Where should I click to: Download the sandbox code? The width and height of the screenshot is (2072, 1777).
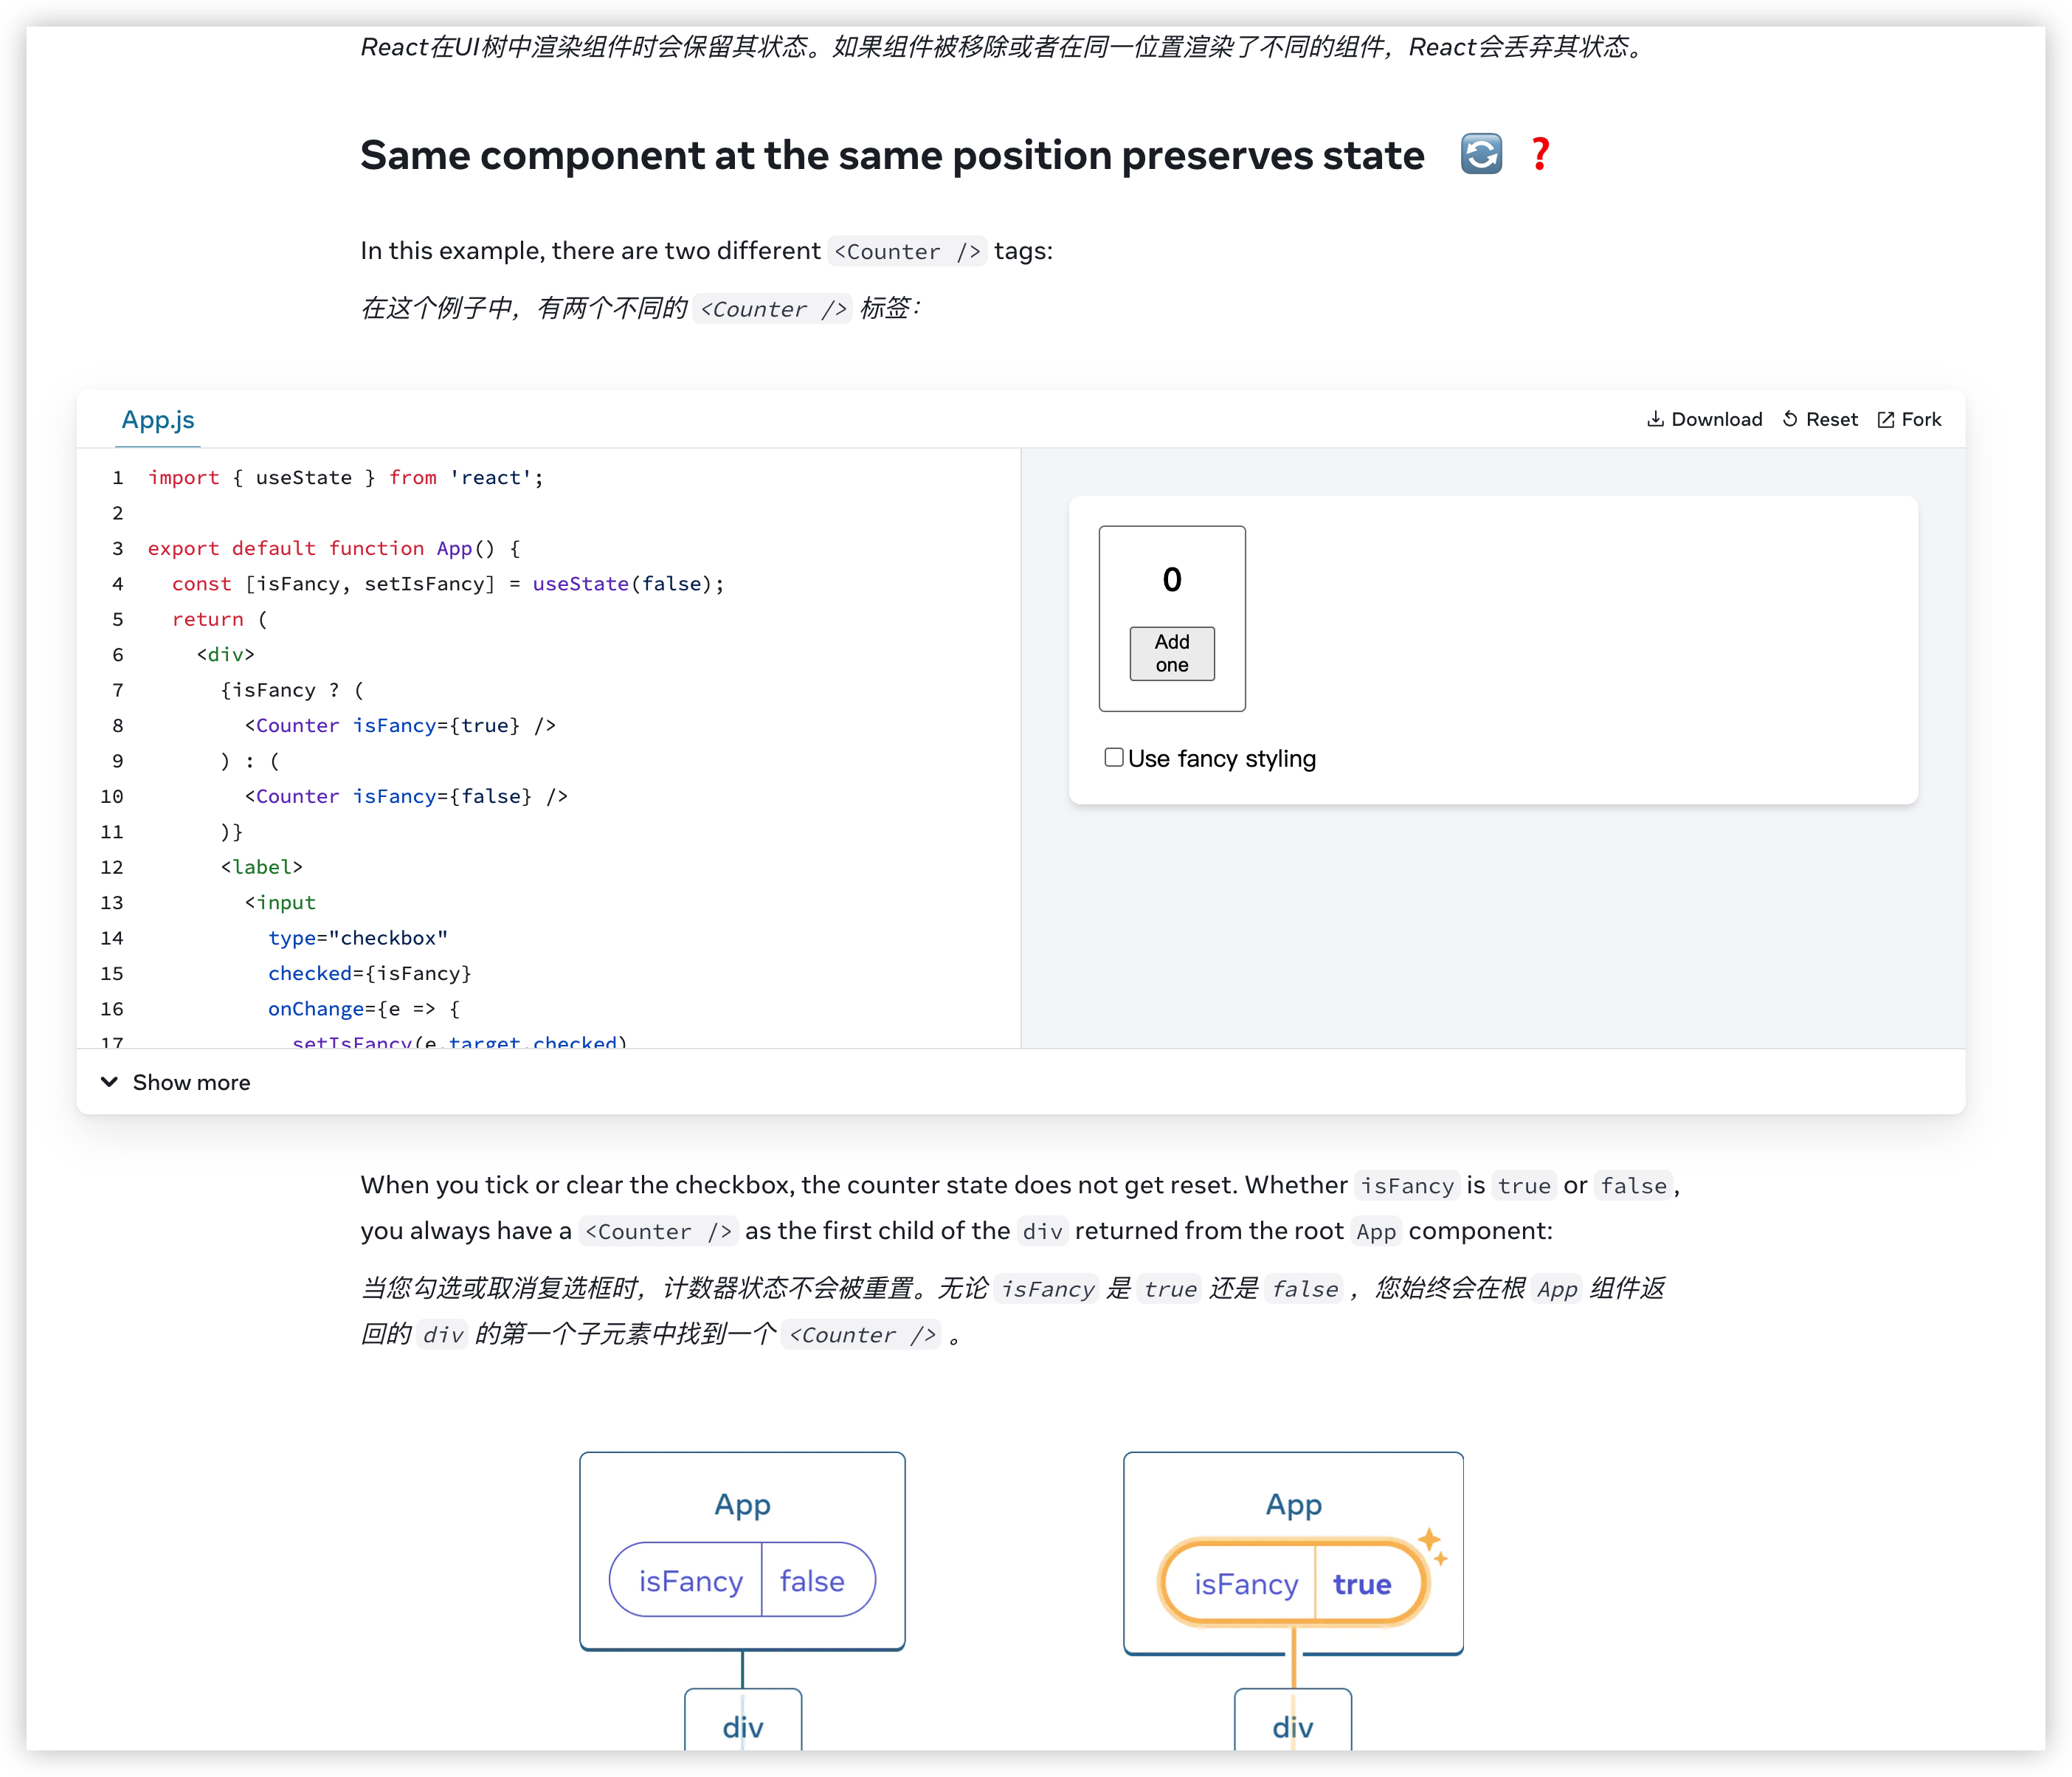click(x=1704, y=419)
